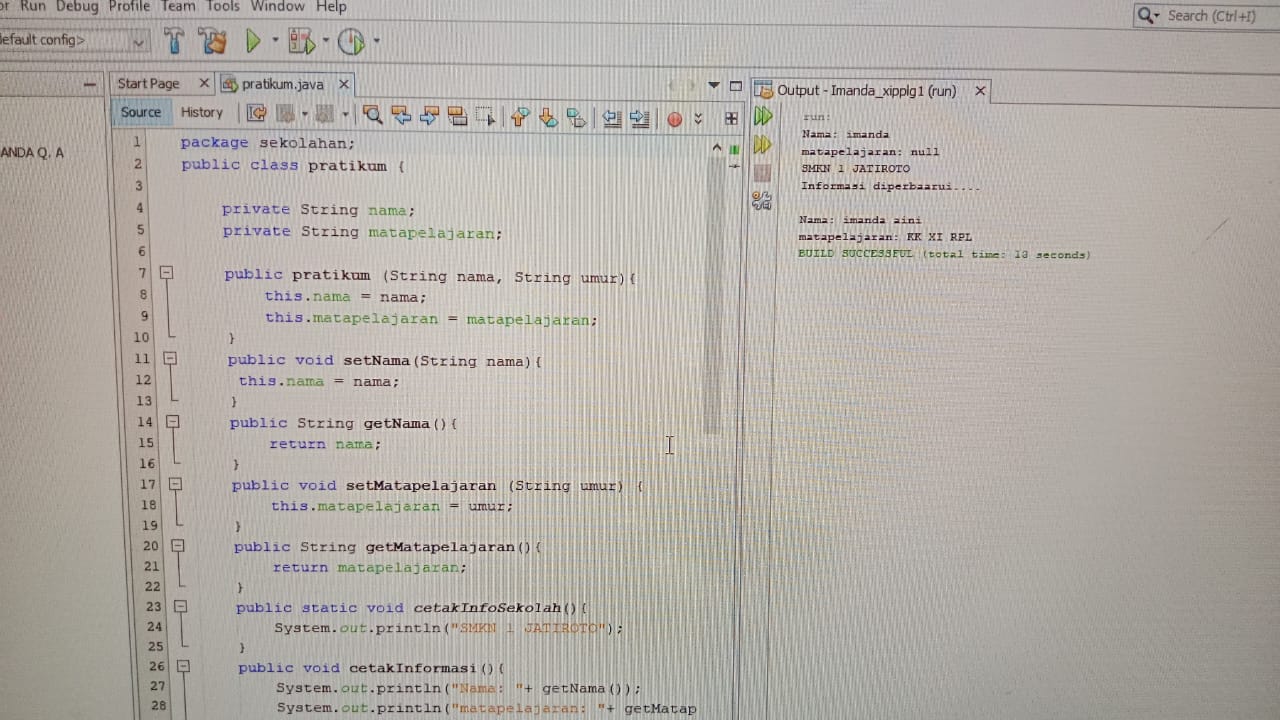Click the editor vertical scrollbar
Screen dimensions: 1280x720
(x=714, y=300)
